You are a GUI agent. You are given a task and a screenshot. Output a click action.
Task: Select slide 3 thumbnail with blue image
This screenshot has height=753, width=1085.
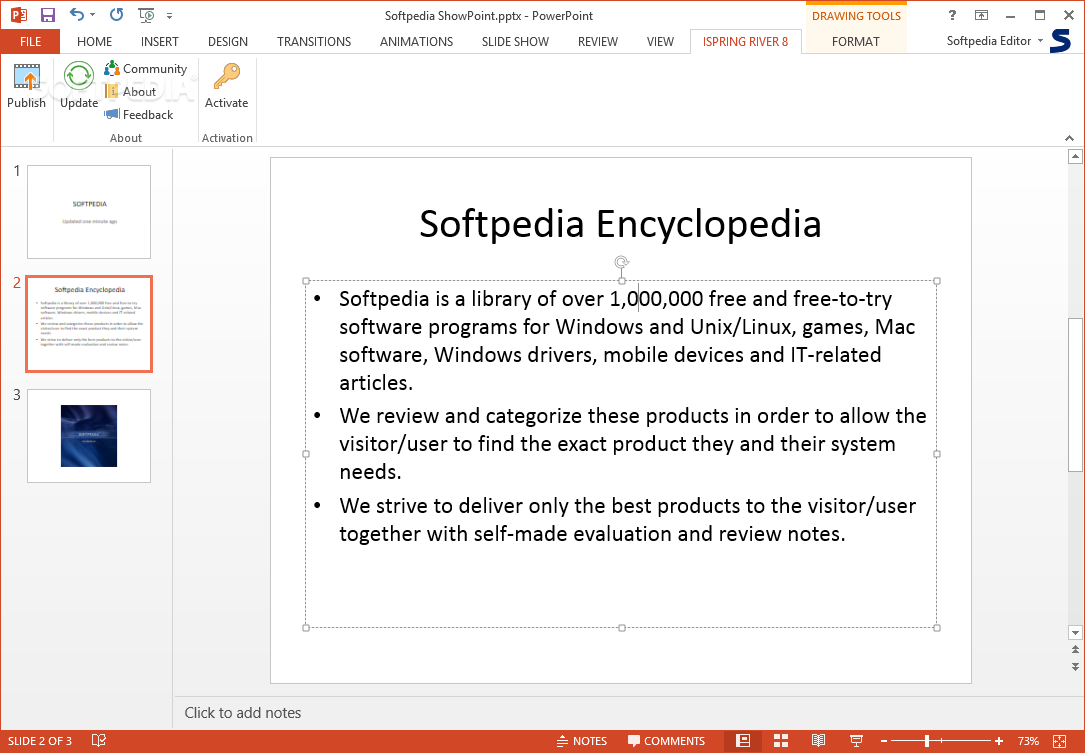coord(89,436)
